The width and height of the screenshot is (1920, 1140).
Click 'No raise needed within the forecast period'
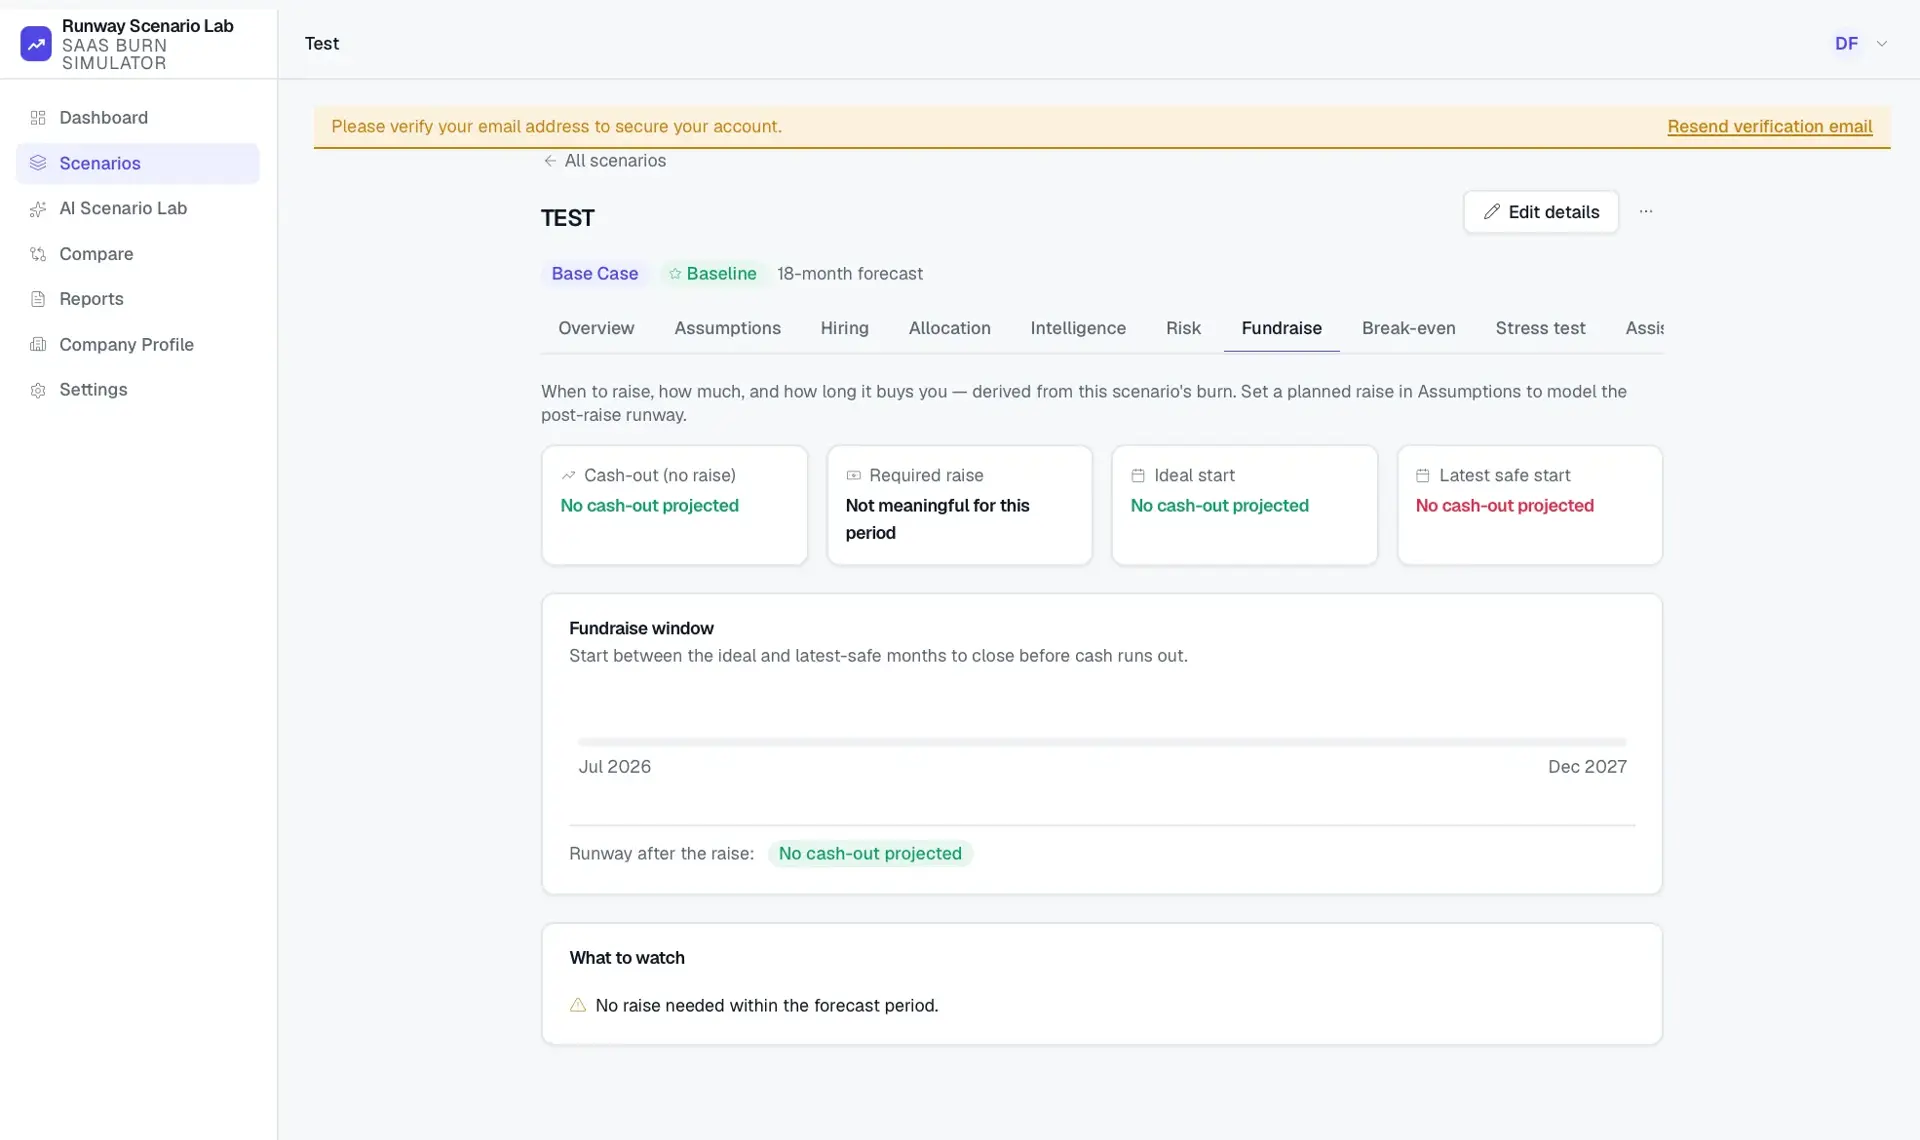(766, 1006)
